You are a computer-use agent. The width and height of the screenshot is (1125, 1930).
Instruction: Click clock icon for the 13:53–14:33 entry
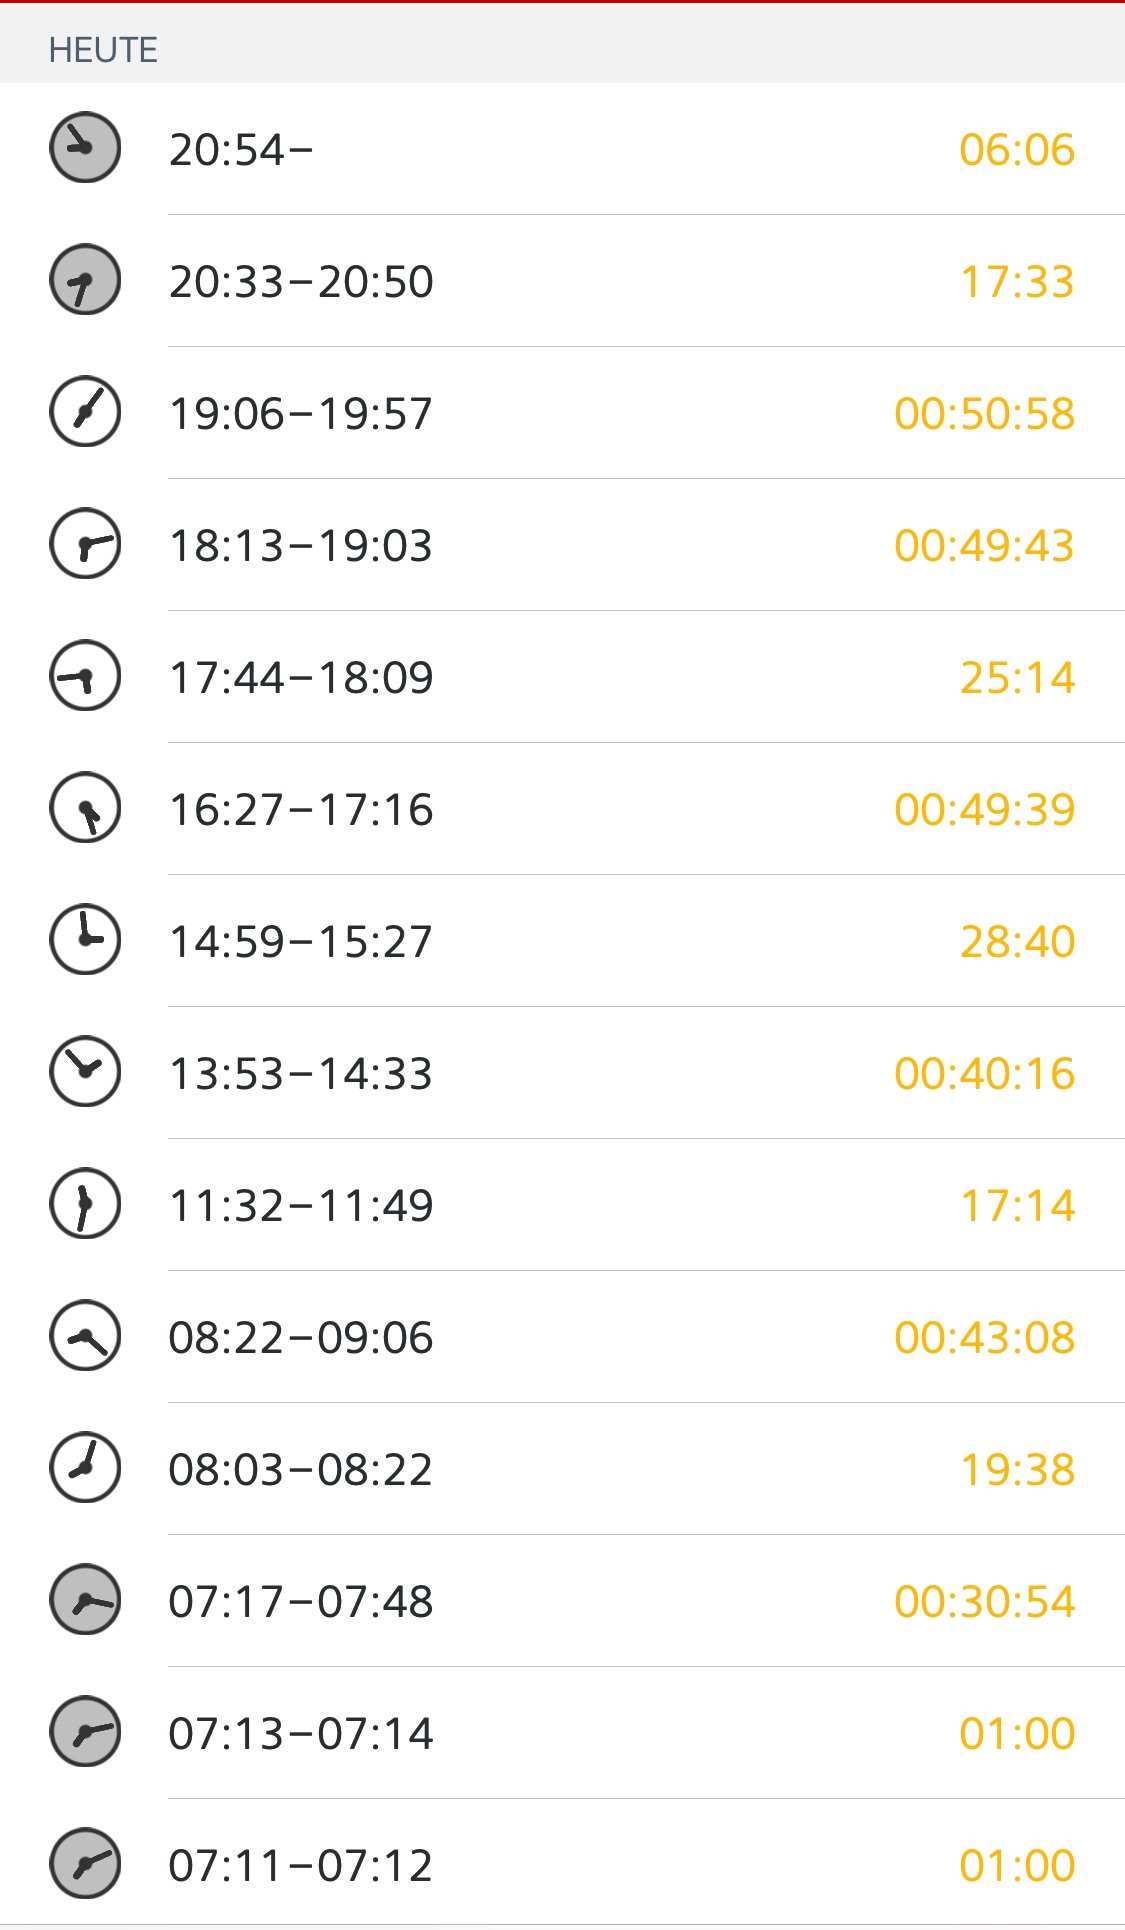click(85, 1072)
